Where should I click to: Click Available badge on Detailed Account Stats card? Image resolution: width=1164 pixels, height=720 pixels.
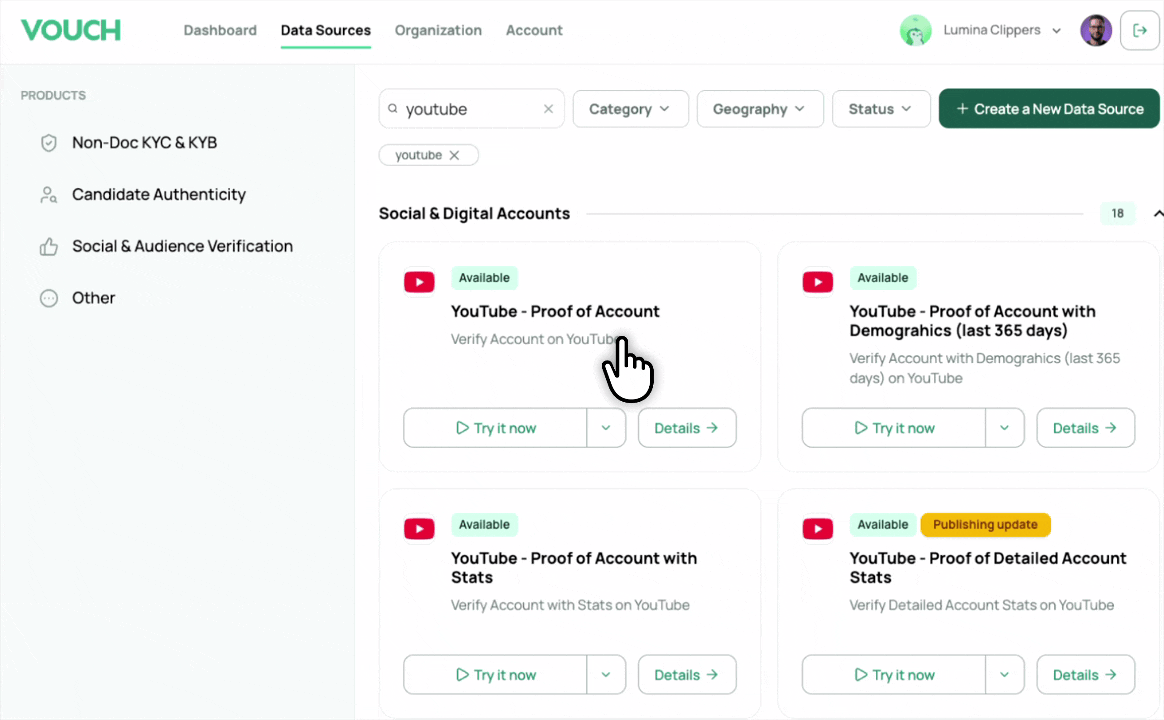883,525
